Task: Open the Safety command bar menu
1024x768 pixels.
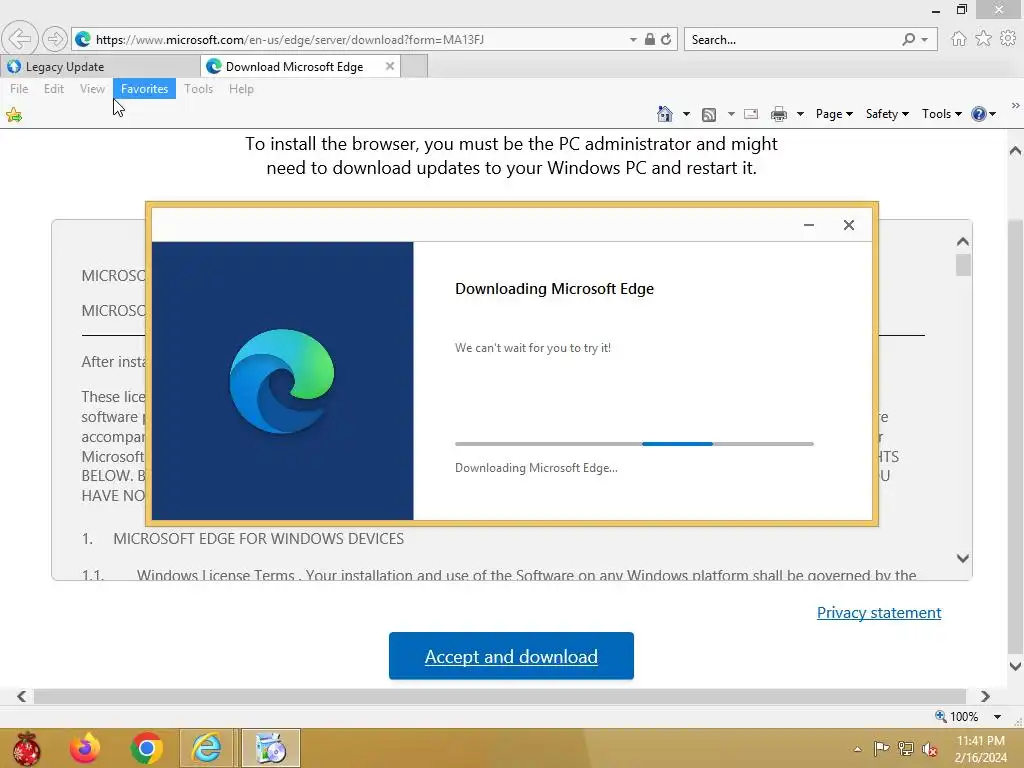Action: (887, 114)
